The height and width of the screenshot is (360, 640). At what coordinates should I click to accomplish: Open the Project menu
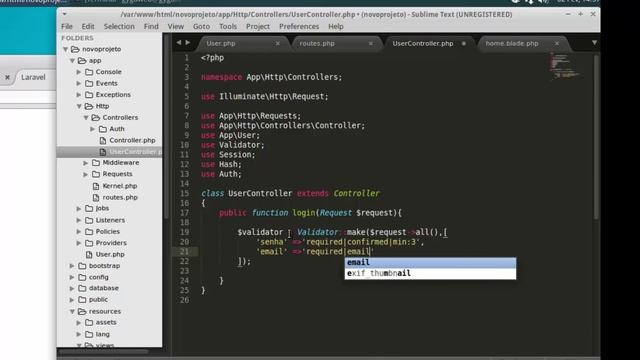coord(258,27)
